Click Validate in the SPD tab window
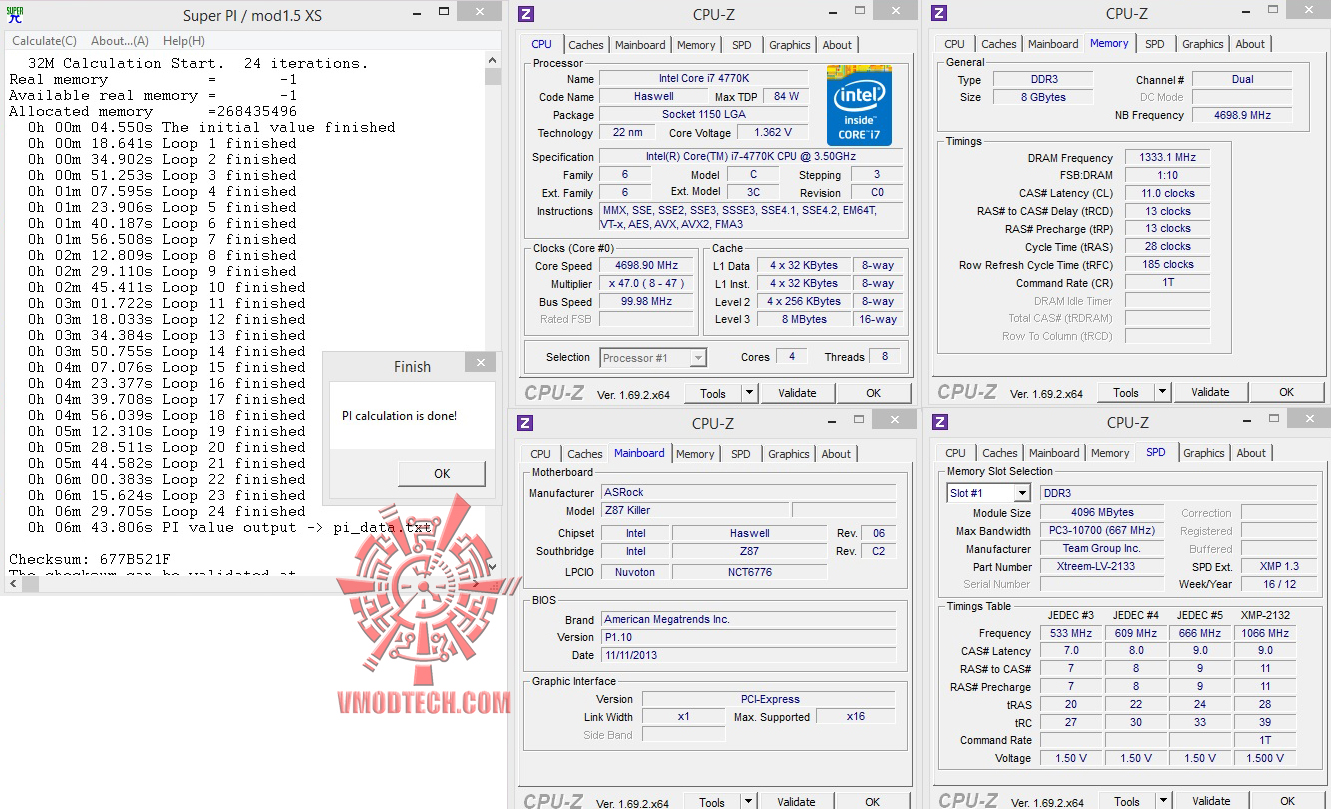The height and width of the screenshot is (809, 1331). click(1211, 801)
